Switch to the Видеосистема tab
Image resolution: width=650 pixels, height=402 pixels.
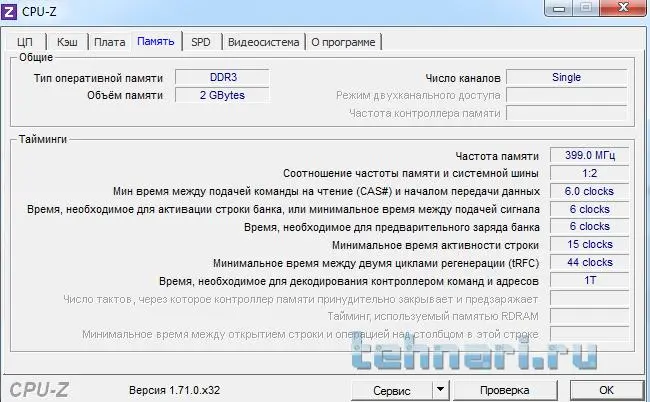tap(264, 42)
